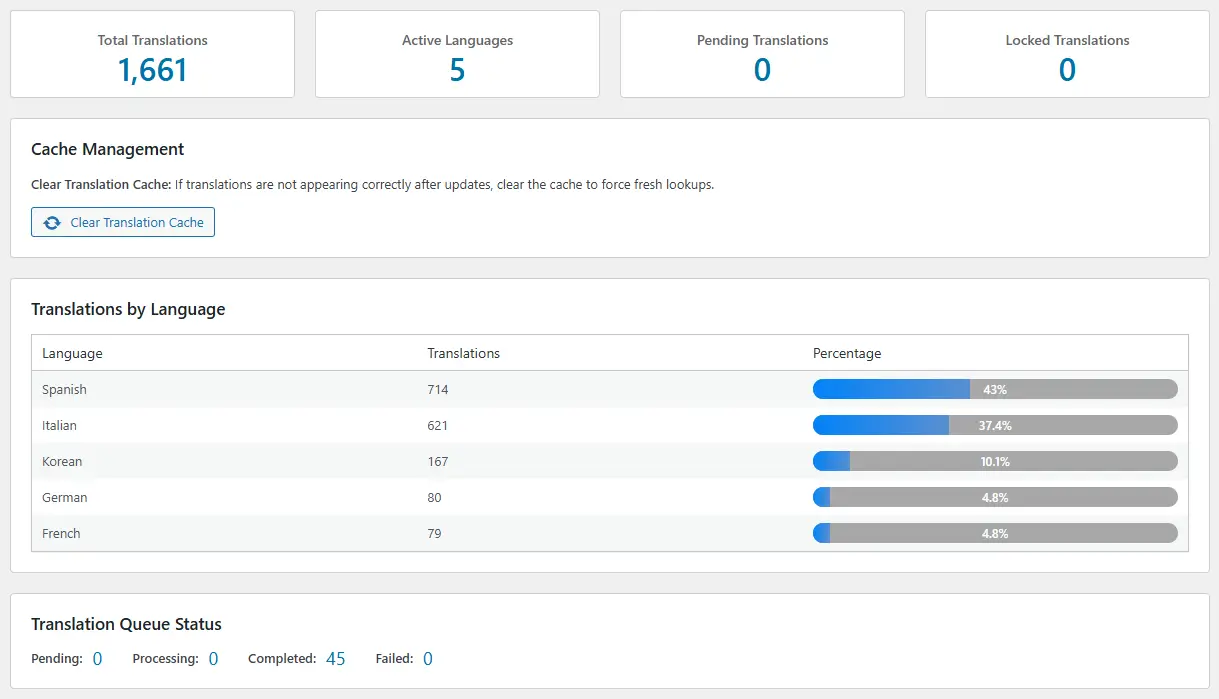
Task: Click the Total Translations count 1,661
Action: [152, 70]
